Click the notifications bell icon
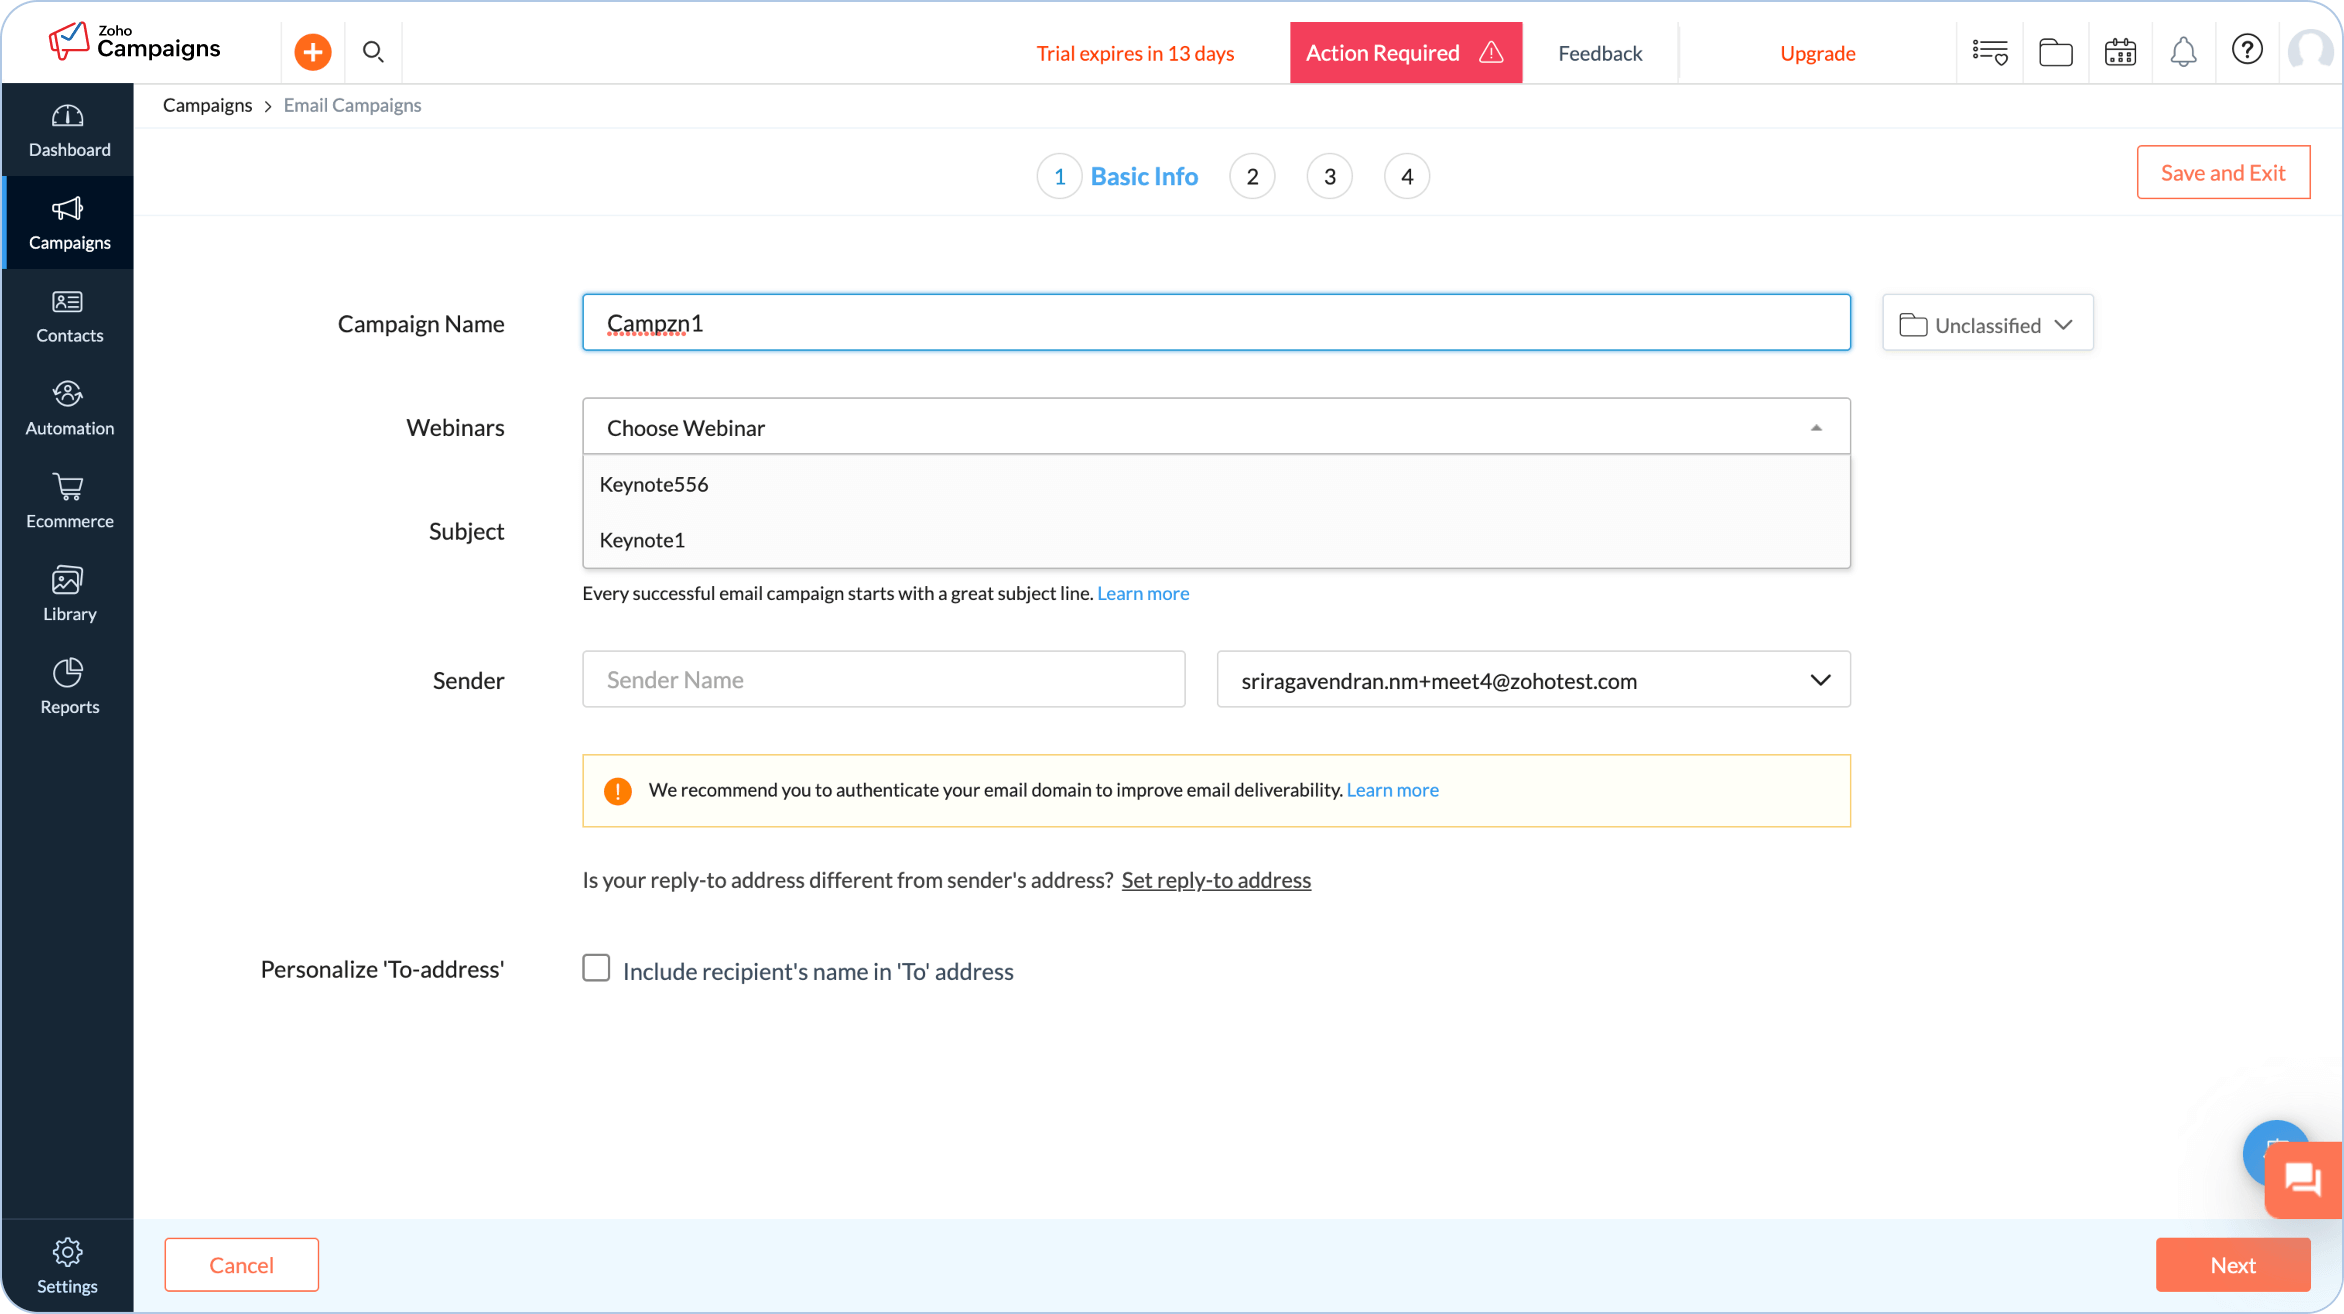This screenshot has height=1314, width=2344. click(x=2183, y=52)
